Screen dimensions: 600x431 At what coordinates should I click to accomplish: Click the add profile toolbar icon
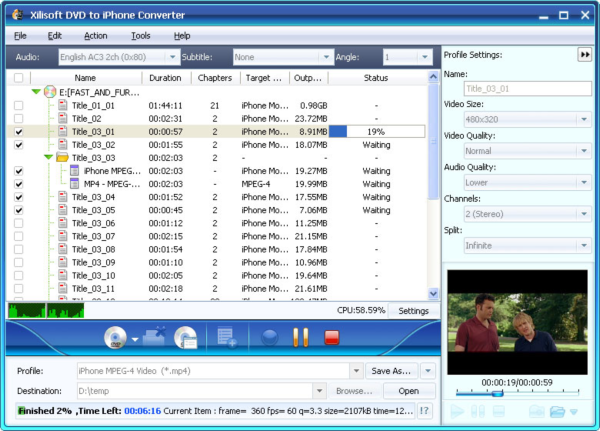coord(225,338)
